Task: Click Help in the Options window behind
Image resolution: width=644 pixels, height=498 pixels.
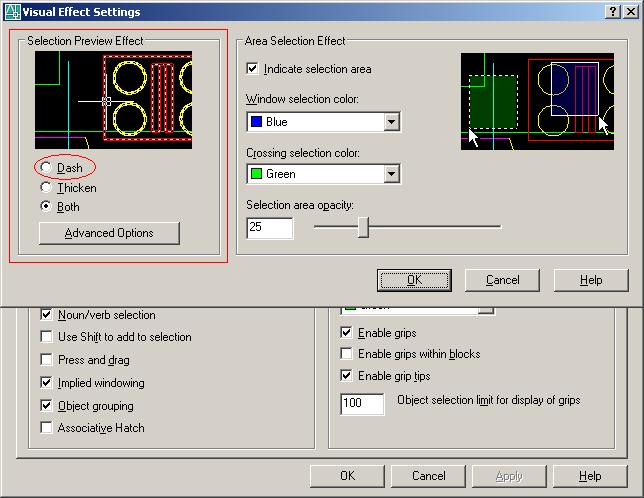Action: coord(590,476)
